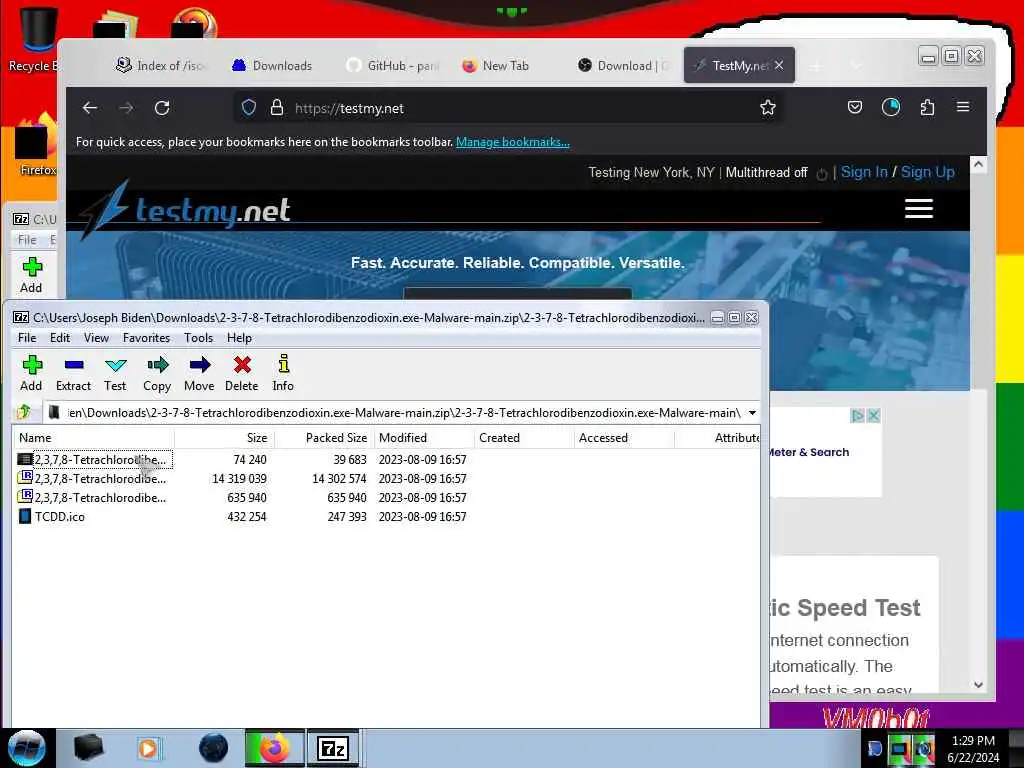
Task: Select the TCDD.ico file
Action: pos(52,517)
